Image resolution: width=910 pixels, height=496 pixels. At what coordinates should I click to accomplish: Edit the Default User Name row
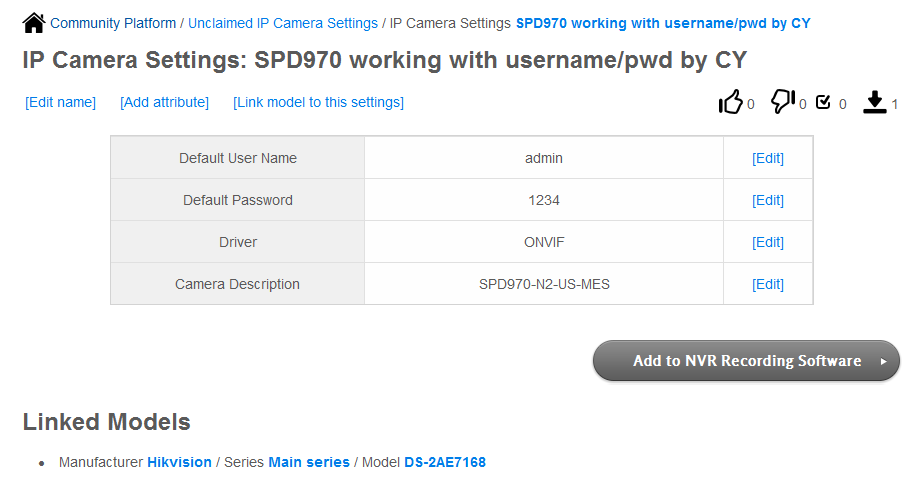(767, 158)
